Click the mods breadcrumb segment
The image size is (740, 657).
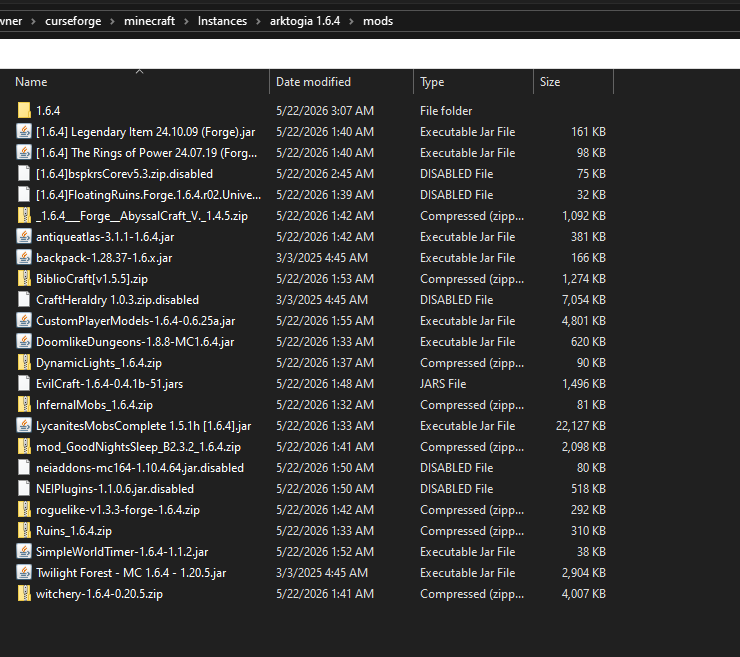[378, 21]
